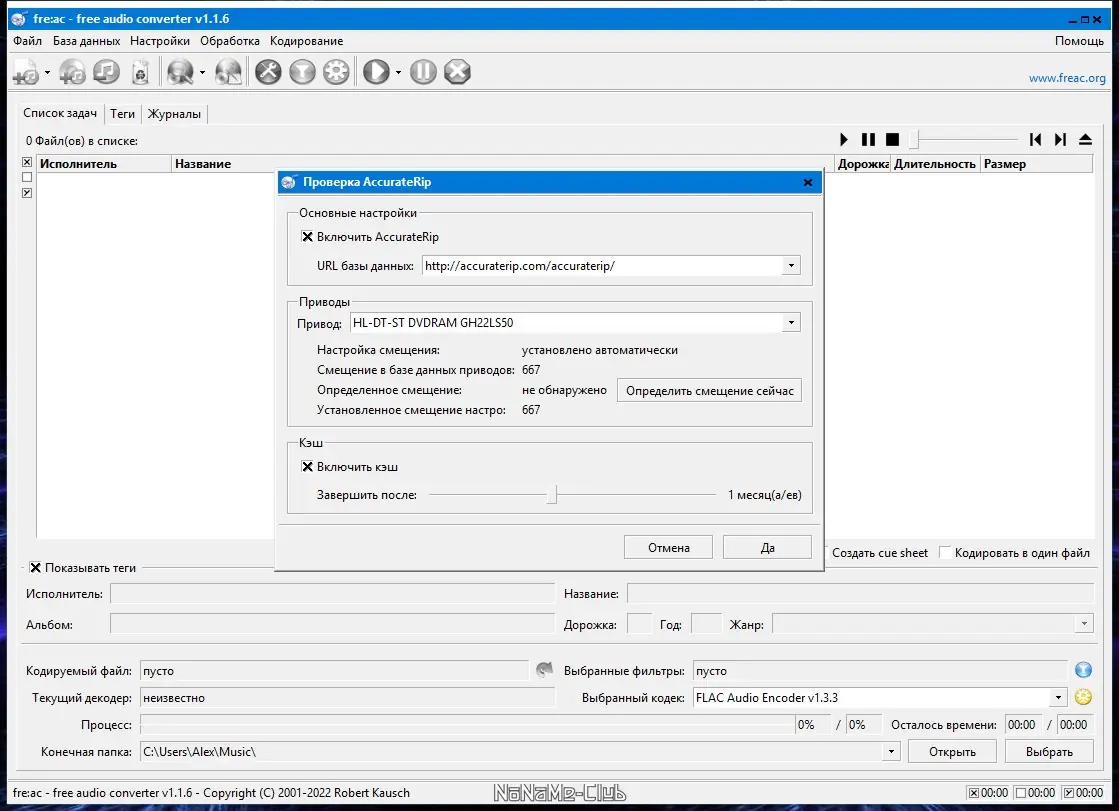The image size is (1119, 811).
Task: Select the Add audio CD contents icon
Action: pyautogui.click(x=70, y=71)
